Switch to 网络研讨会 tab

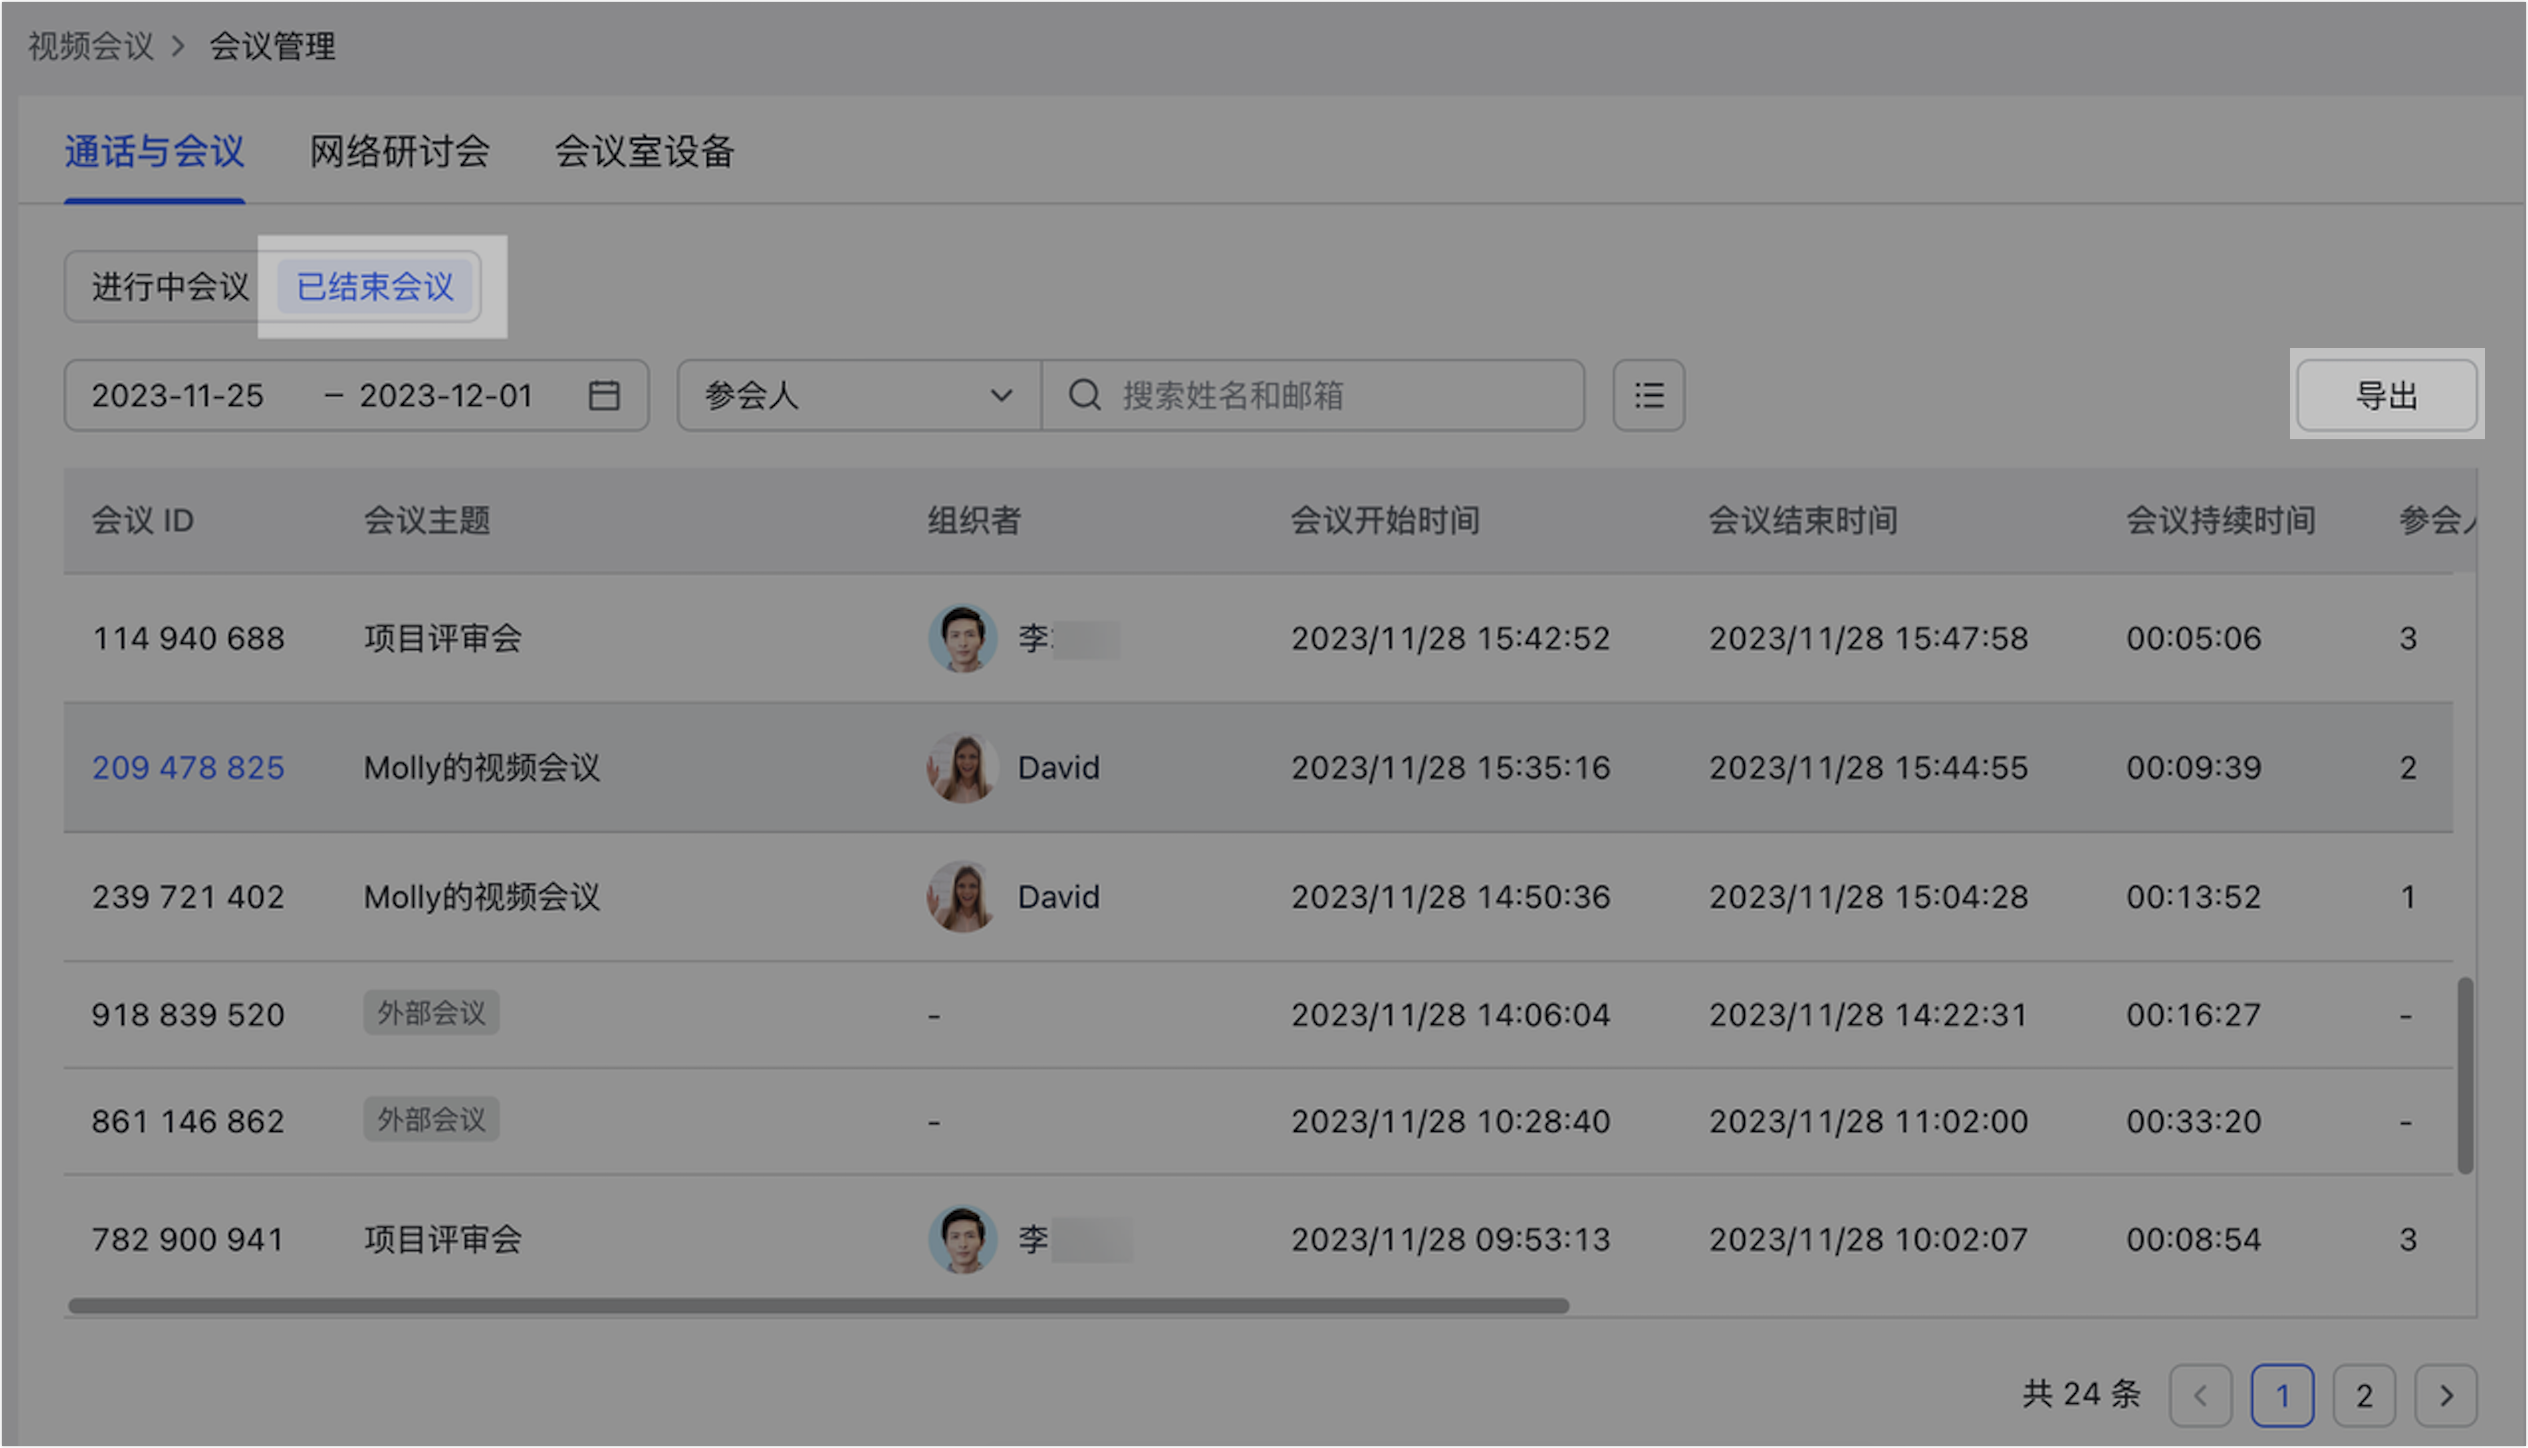click(399, 152)
